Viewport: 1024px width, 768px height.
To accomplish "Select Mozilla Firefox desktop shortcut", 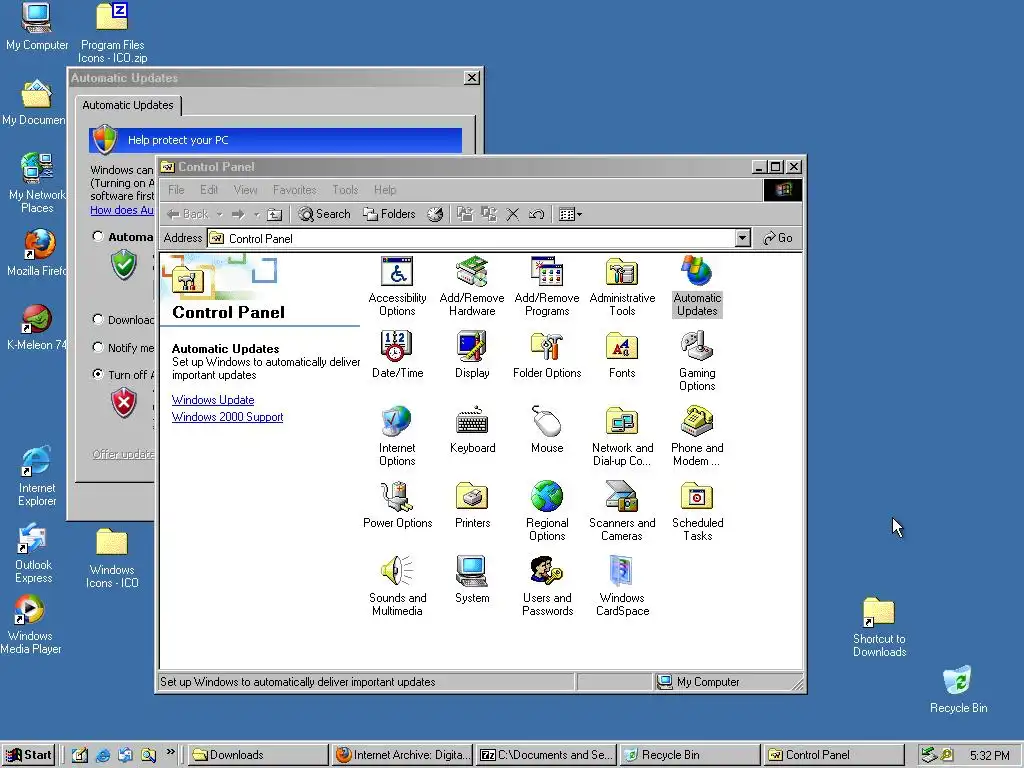I will (37, 253).
